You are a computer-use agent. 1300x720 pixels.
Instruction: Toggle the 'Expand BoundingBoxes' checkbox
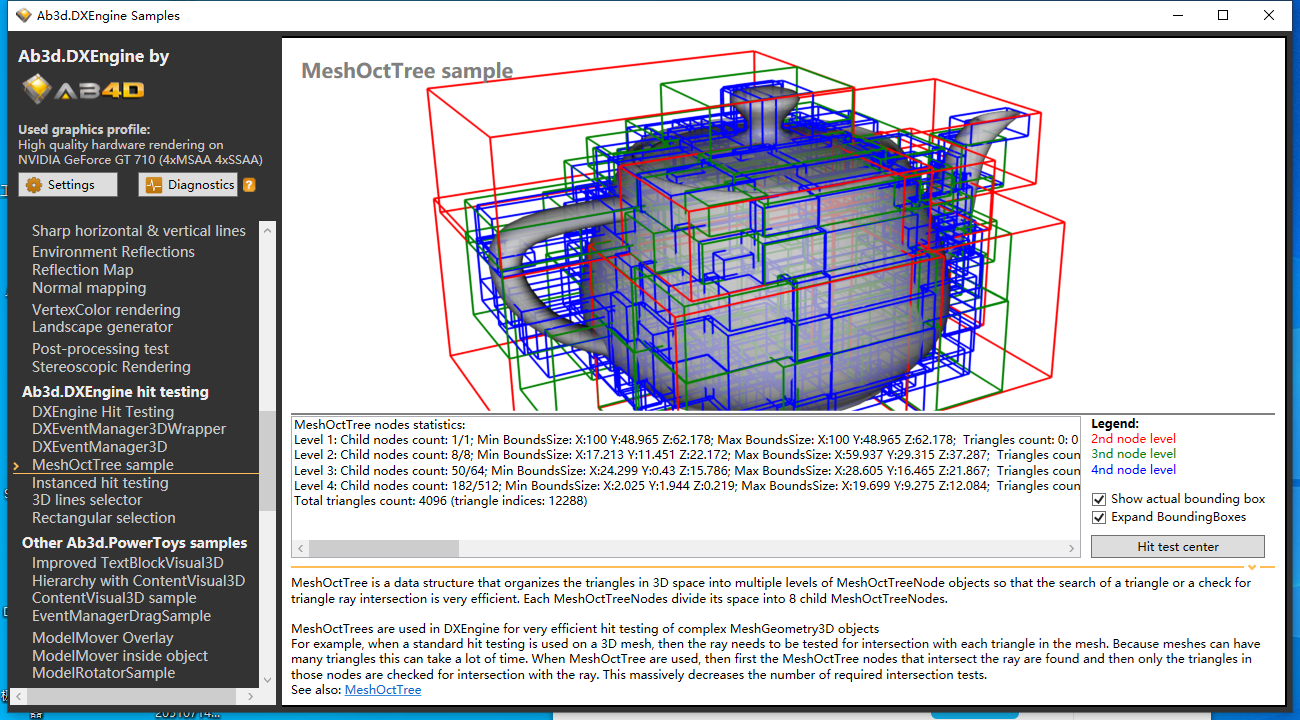1098,518
